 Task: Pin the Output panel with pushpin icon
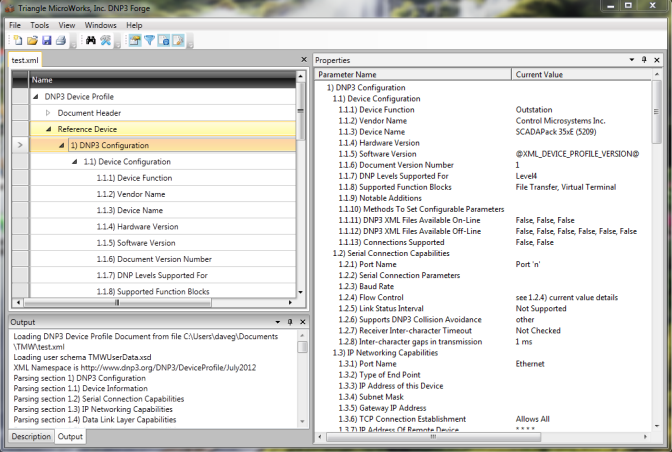(x=289, y=323)
